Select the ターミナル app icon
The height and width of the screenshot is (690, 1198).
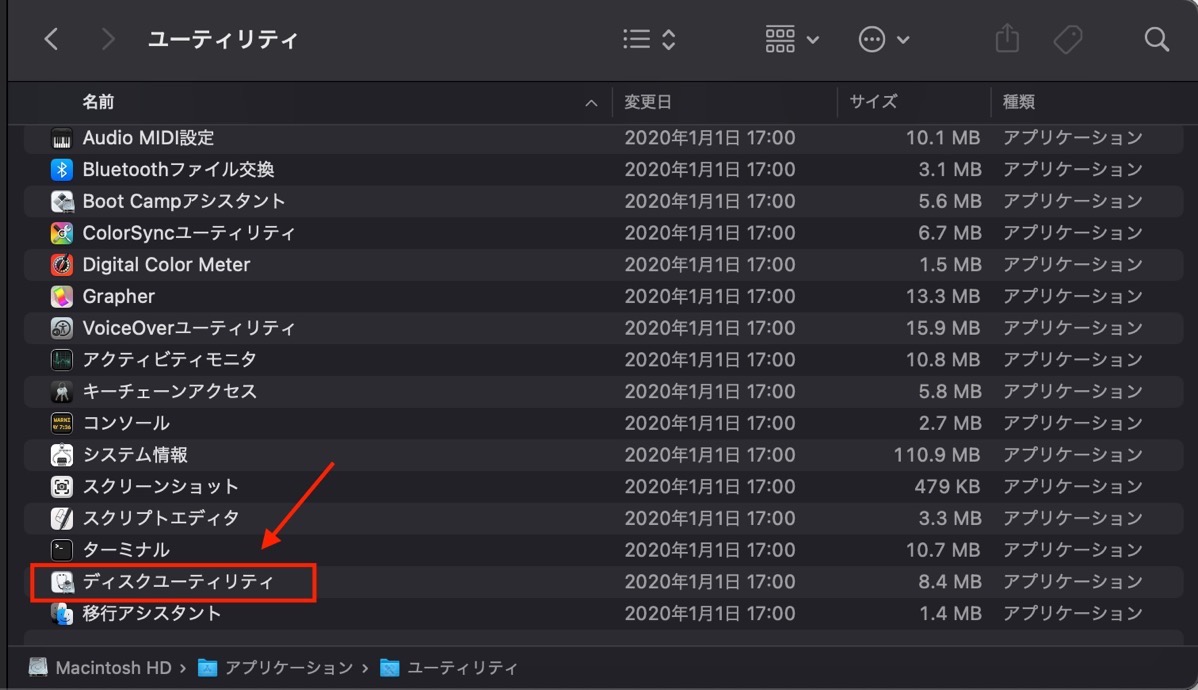click(x=62, y=550)
